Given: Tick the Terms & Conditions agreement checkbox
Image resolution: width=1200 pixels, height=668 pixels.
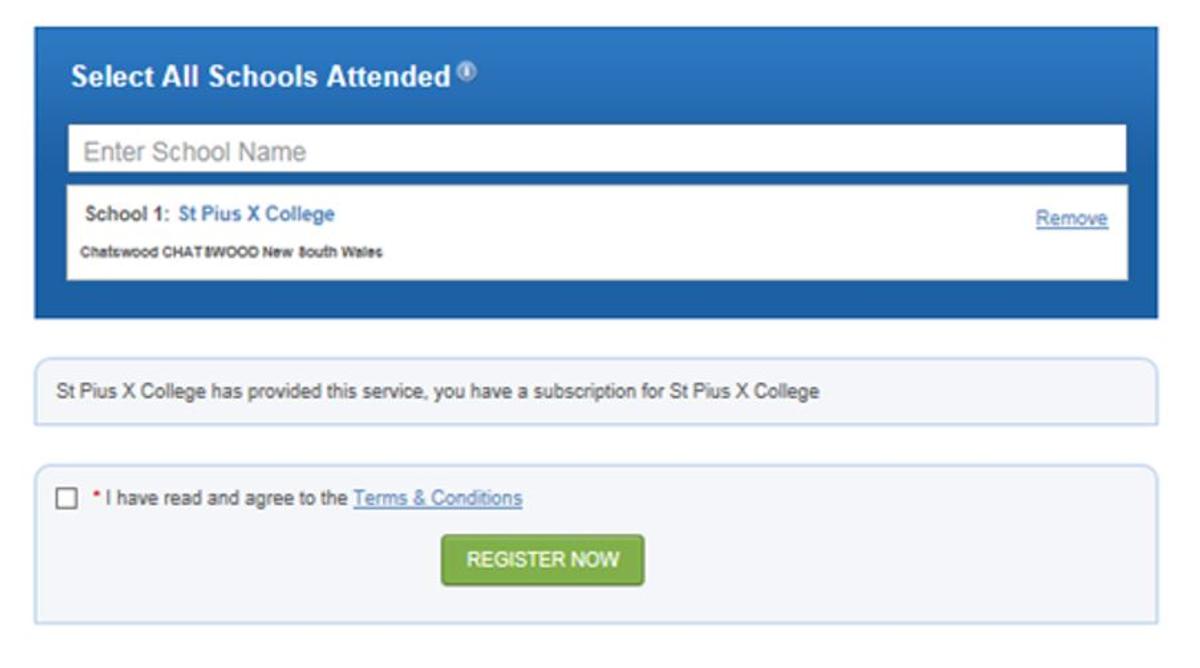Looking at the screenshot, I should point(66,498).
